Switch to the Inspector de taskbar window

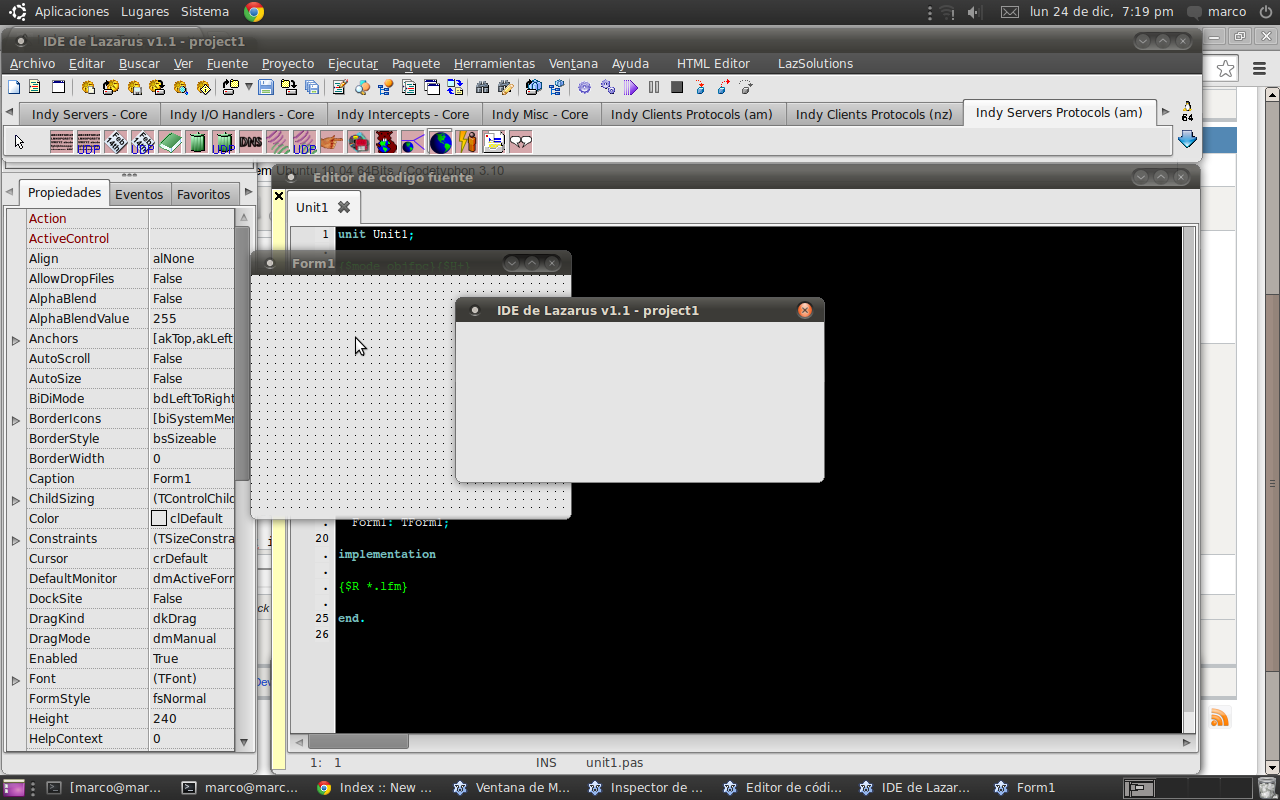pos(647,788)
